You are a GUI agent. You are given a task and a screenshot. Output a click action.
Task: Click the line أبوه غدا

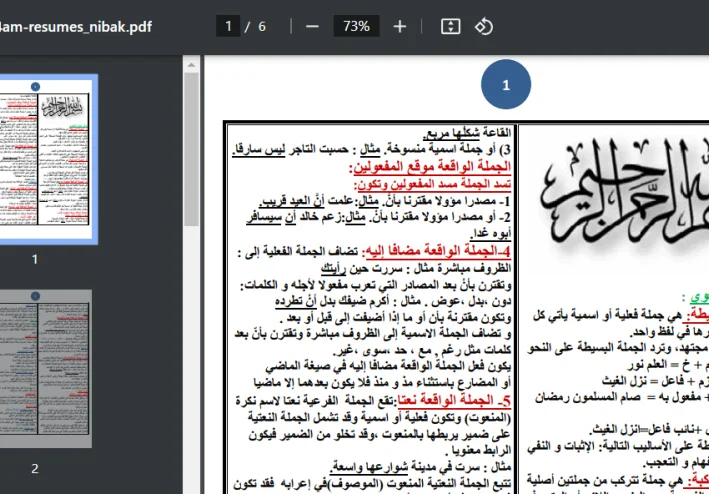[x=490, y=235]
